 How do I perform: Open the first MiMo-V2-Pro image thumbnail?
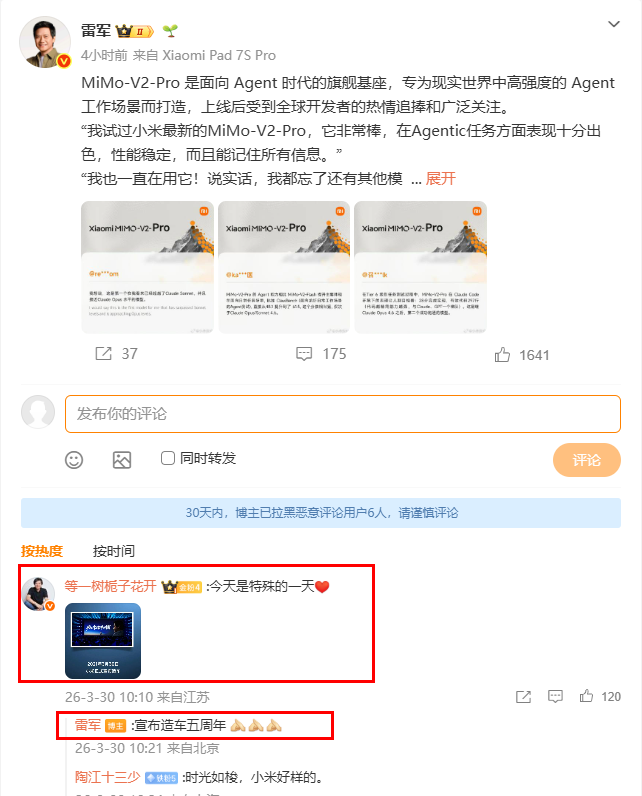[147, 267]
